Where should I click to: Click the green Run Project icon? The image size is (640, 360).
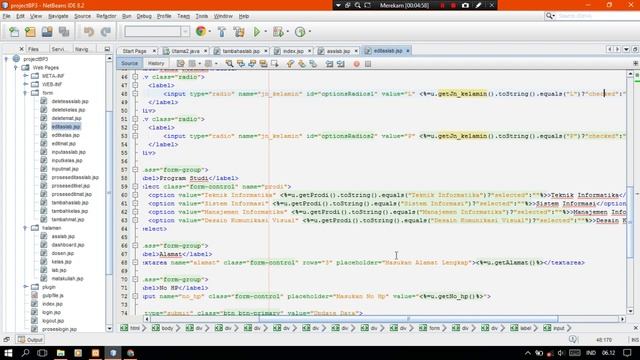[257, 32]
